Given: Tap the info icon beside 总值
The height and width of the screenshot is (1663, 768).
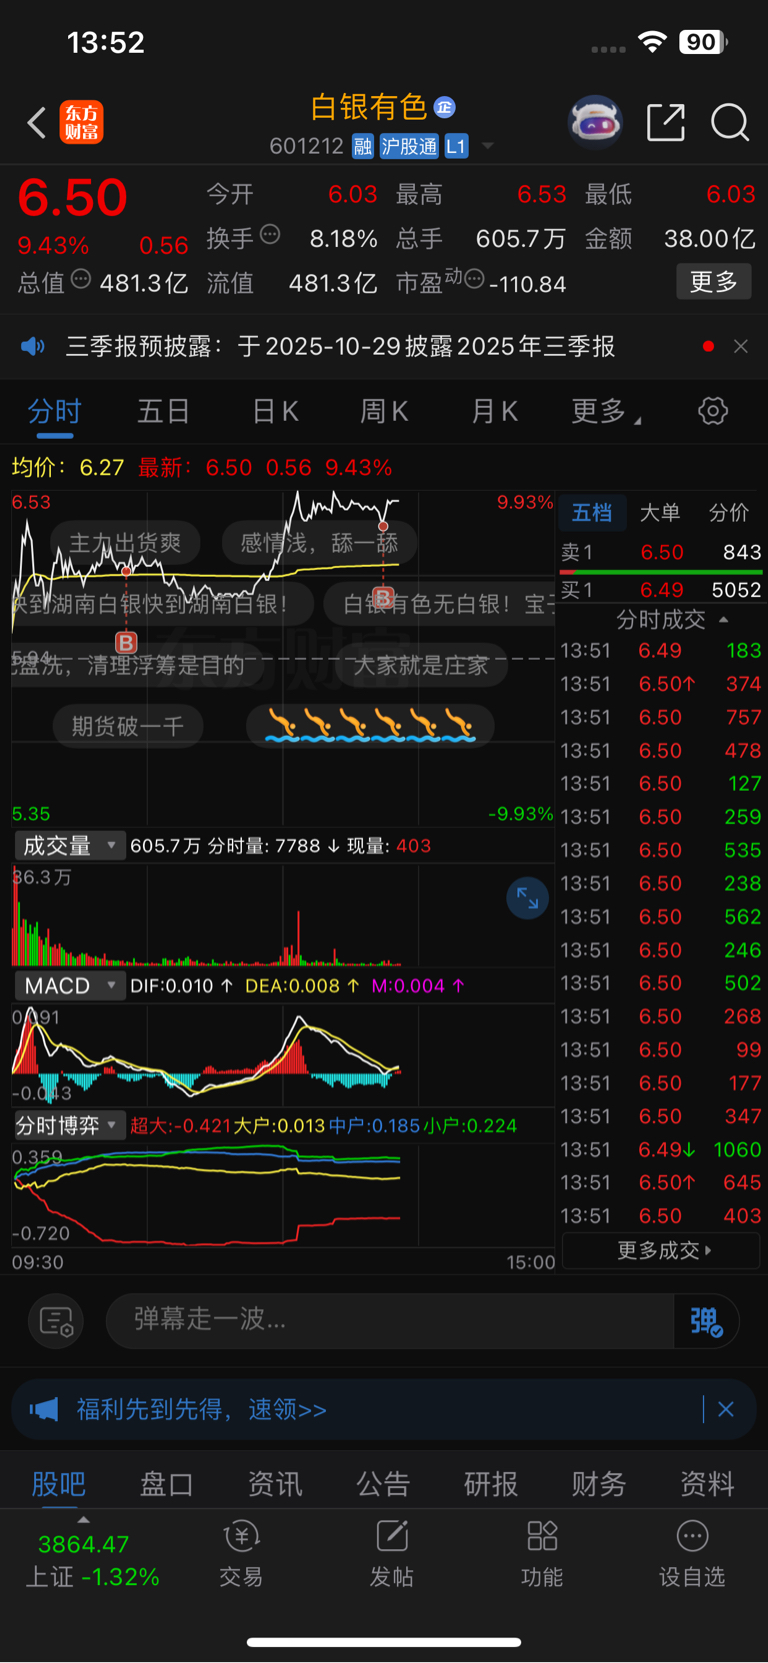Looking at the screenshot, I should (81, 279).
